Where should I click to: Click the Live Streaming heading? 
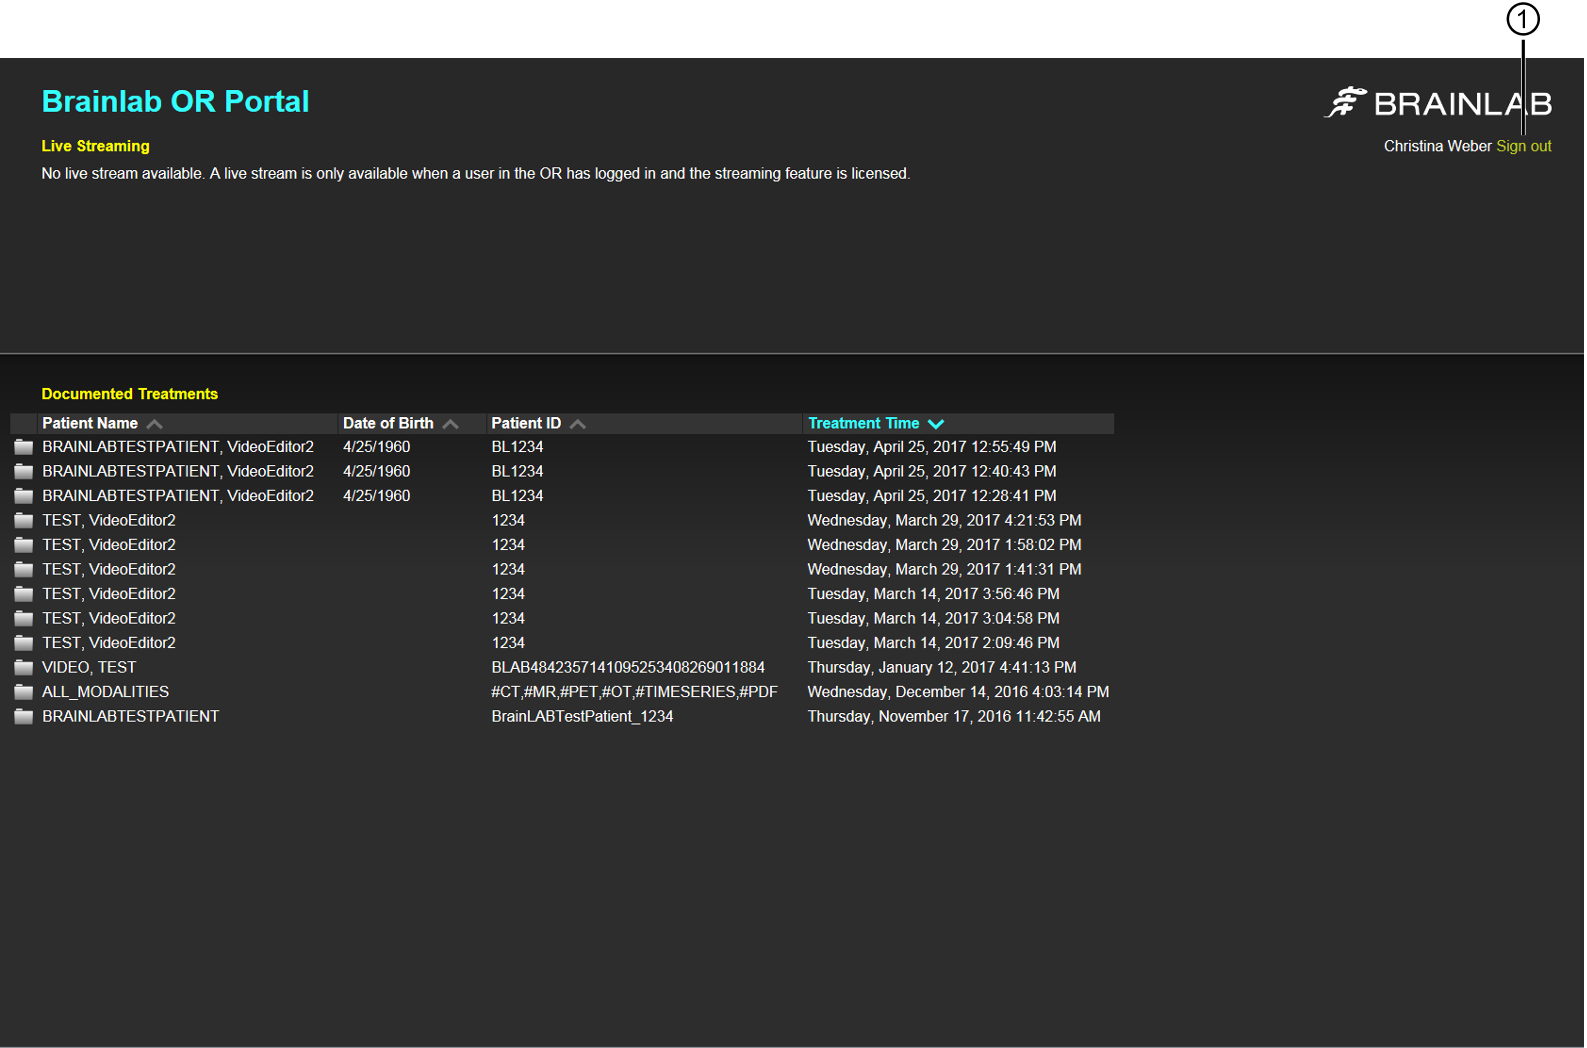tap(95, 146)
